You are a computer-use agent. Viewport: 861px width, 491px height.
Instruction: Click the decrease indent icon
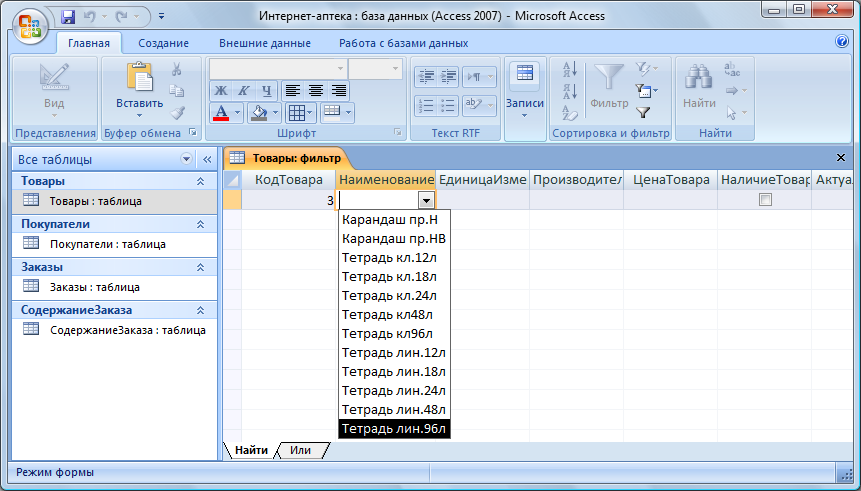(426, 77)
